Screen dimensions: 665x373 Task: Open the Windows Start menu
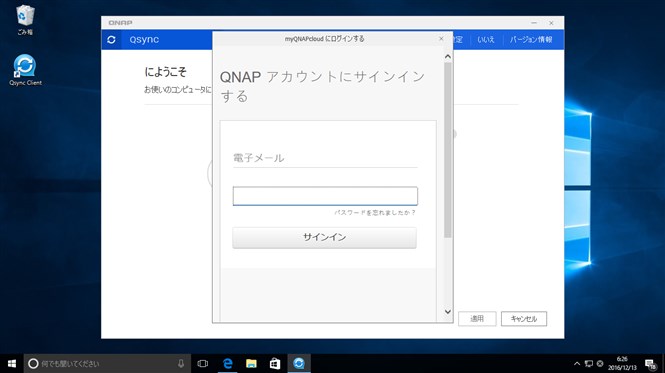12,363
